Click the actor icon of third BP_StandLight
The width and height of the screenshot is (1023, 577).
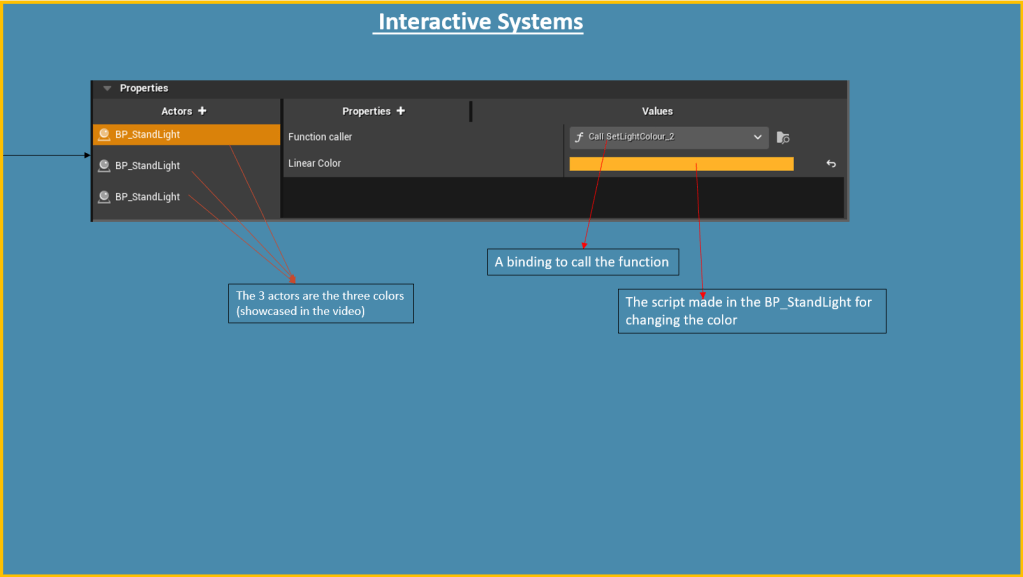pos(104,196)
